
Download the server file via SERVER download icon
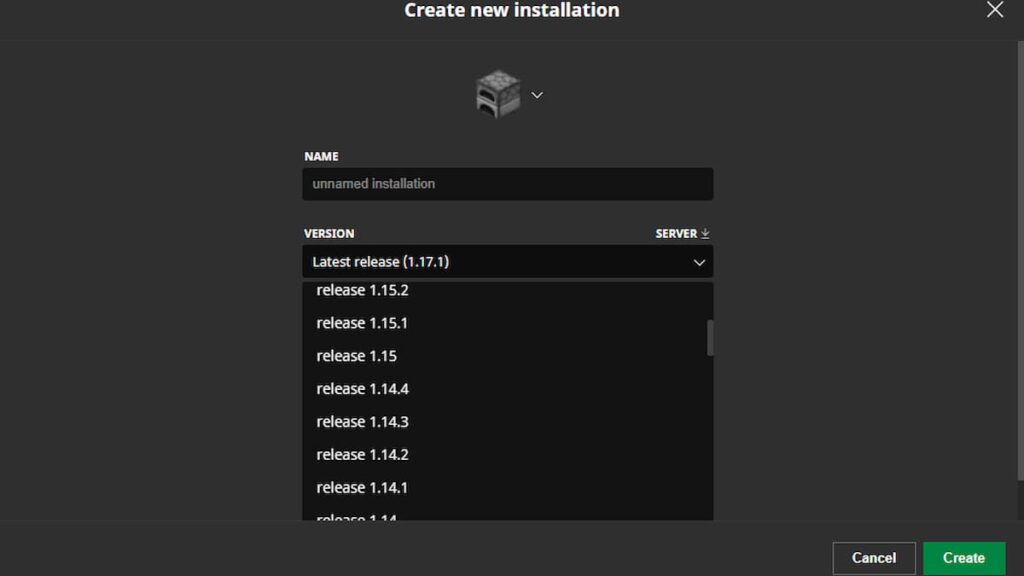(704, 233)
